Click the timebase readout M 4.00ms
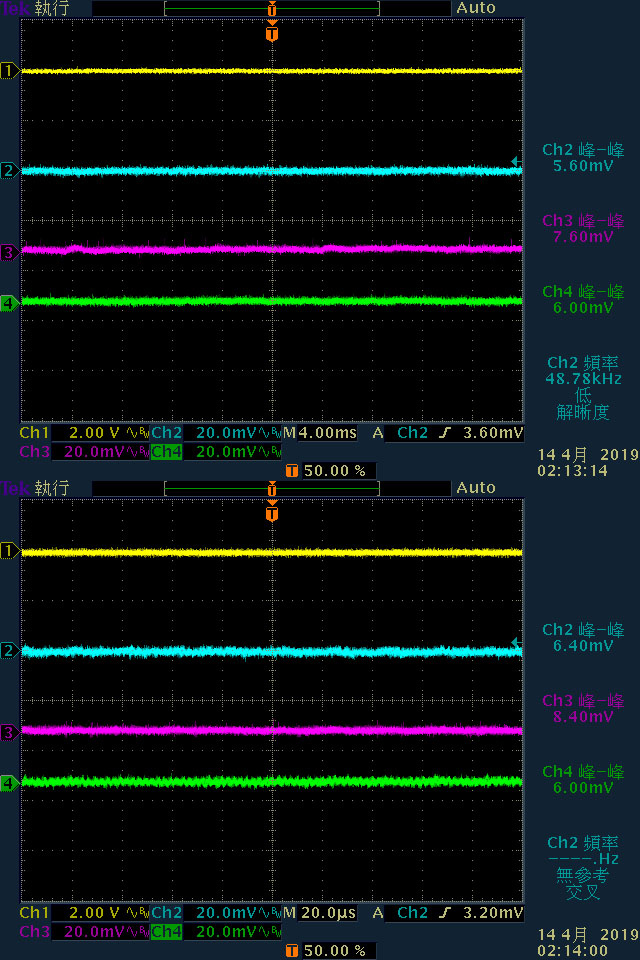This screenshot has width=640, height=960. 320,433
